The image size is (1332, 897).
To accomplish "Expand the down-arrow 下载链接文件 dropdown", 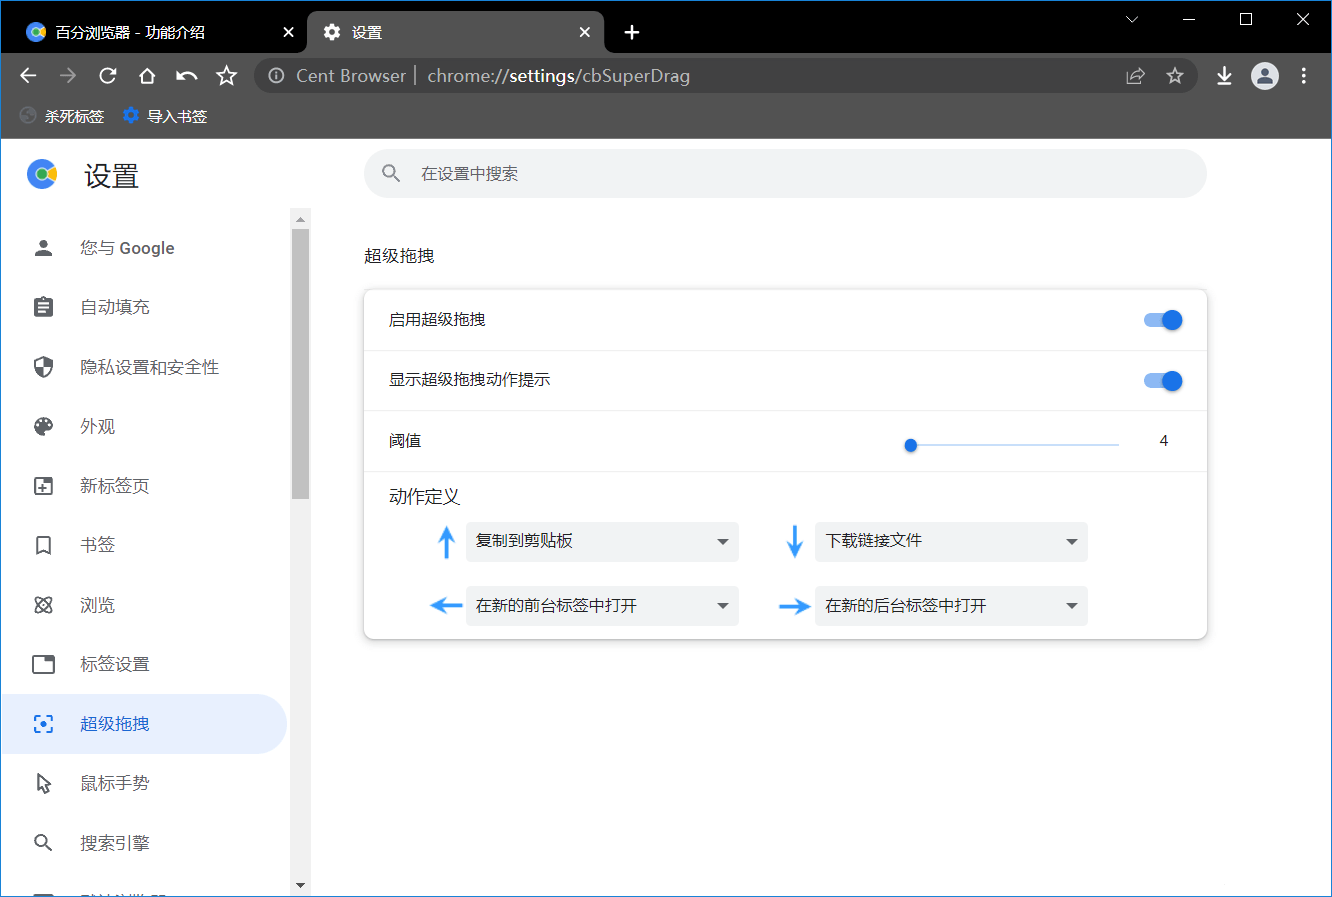I will (951, 542).
